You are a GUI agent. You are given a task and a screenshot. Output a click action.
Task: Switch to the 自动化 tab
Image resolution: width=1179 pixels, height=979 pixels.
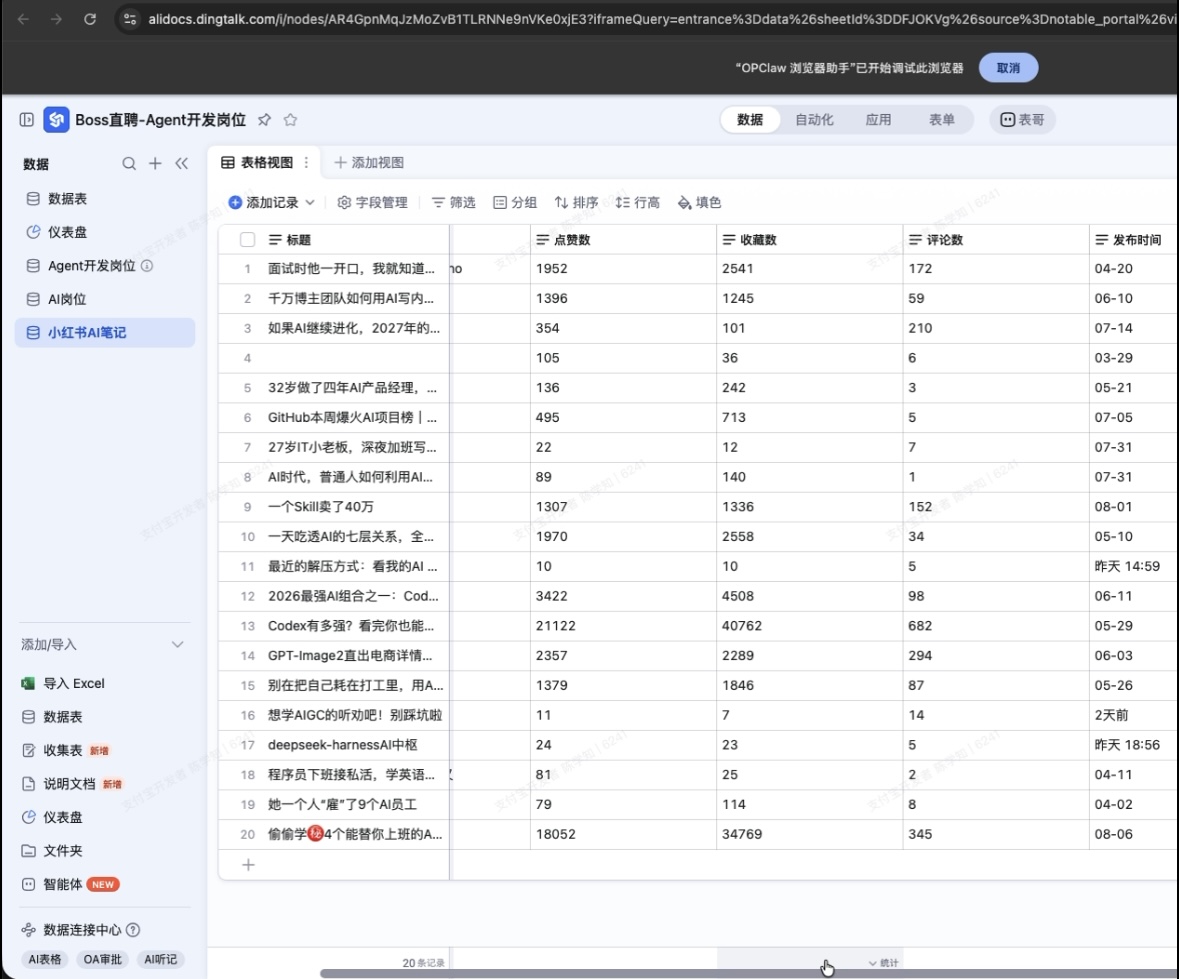[x=814, y=120]
